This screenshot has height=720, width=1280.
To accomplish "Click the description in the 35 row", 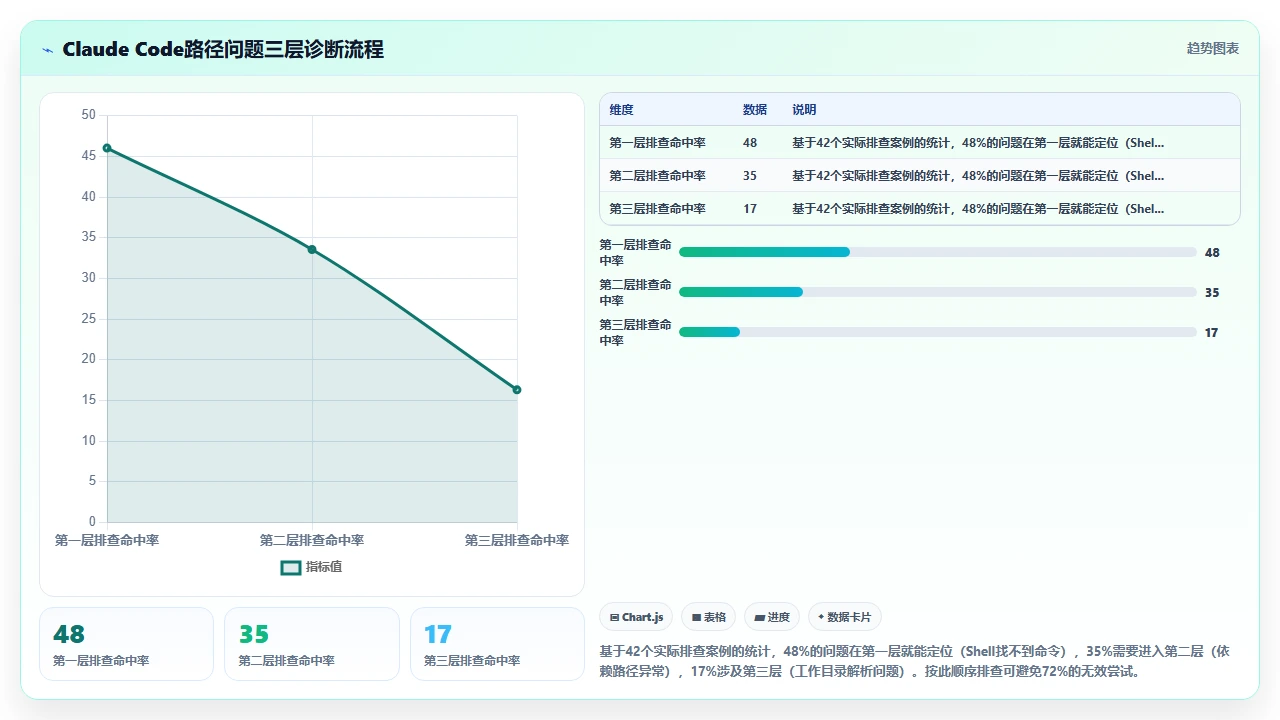I will coord(978,176).
